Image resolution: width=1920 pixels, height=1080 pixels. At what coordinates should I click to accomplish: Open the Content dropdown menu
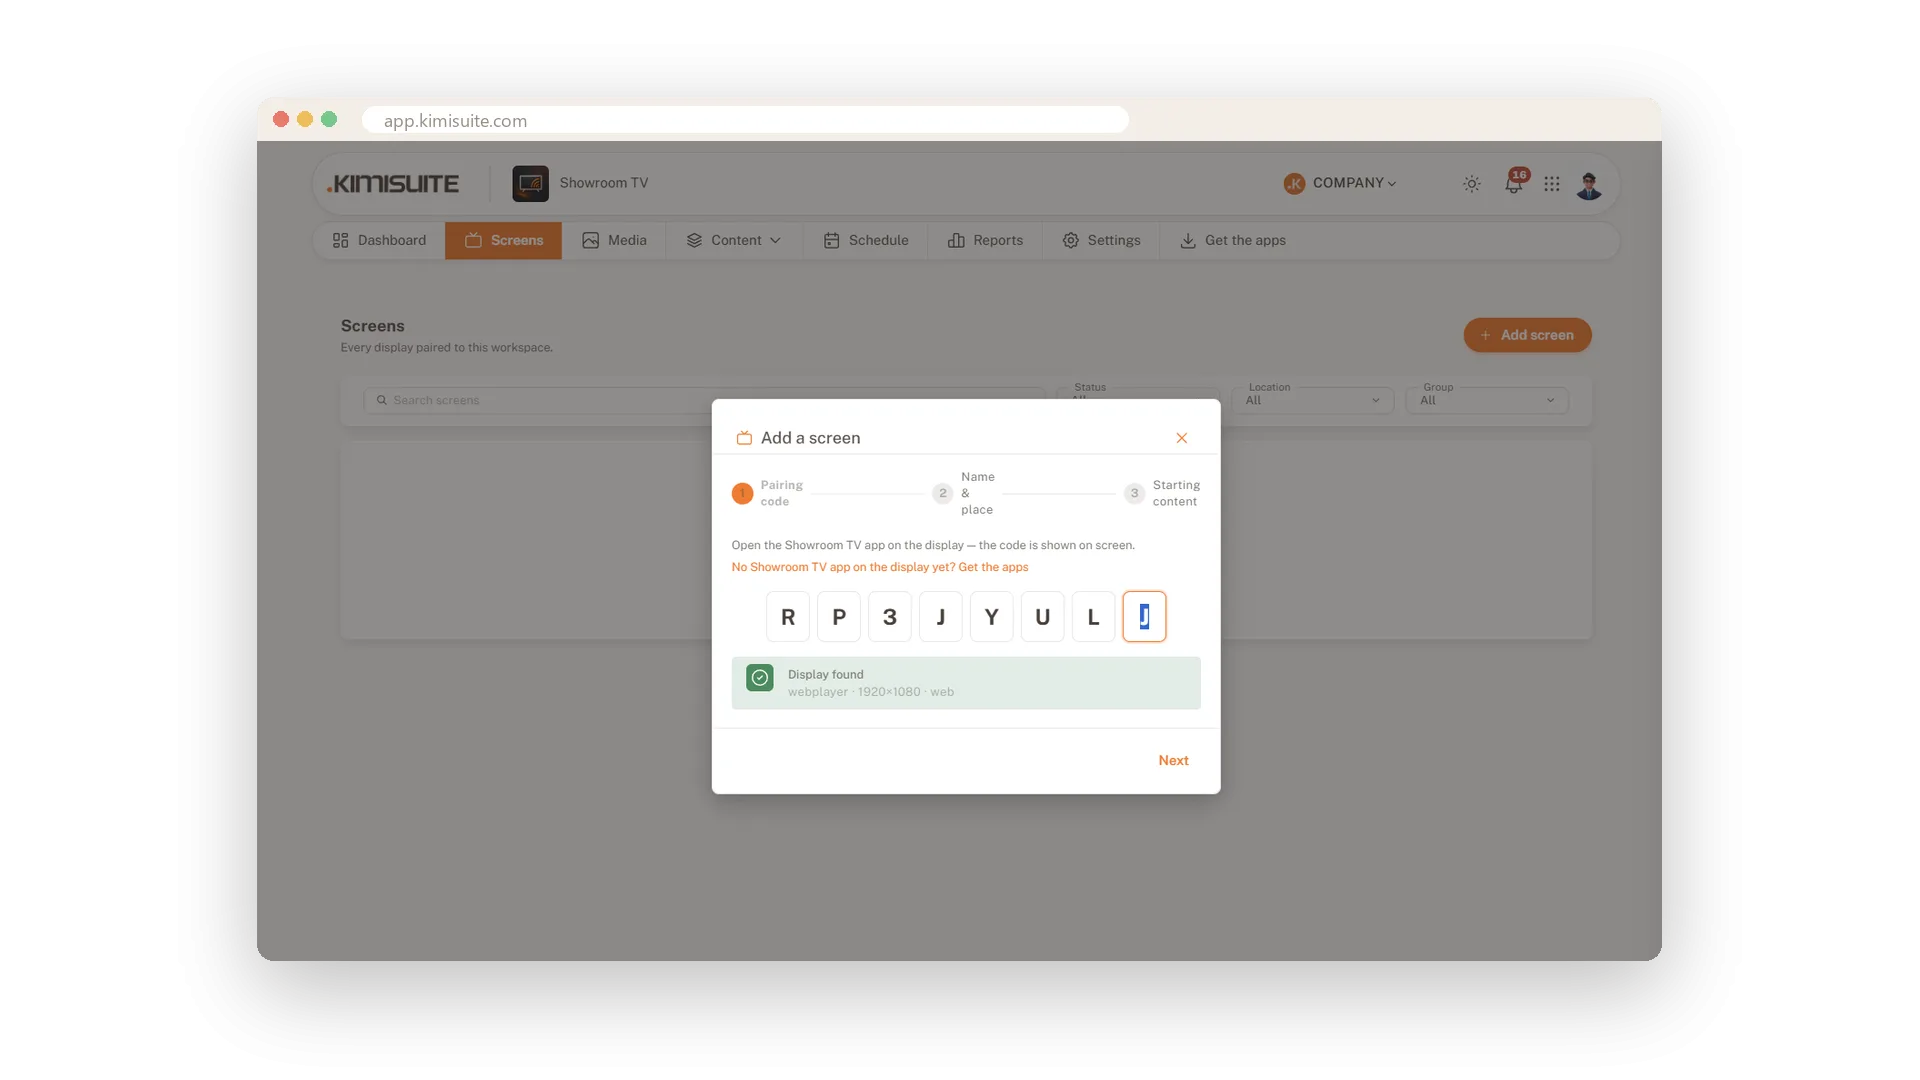click(x=734, y=241)
